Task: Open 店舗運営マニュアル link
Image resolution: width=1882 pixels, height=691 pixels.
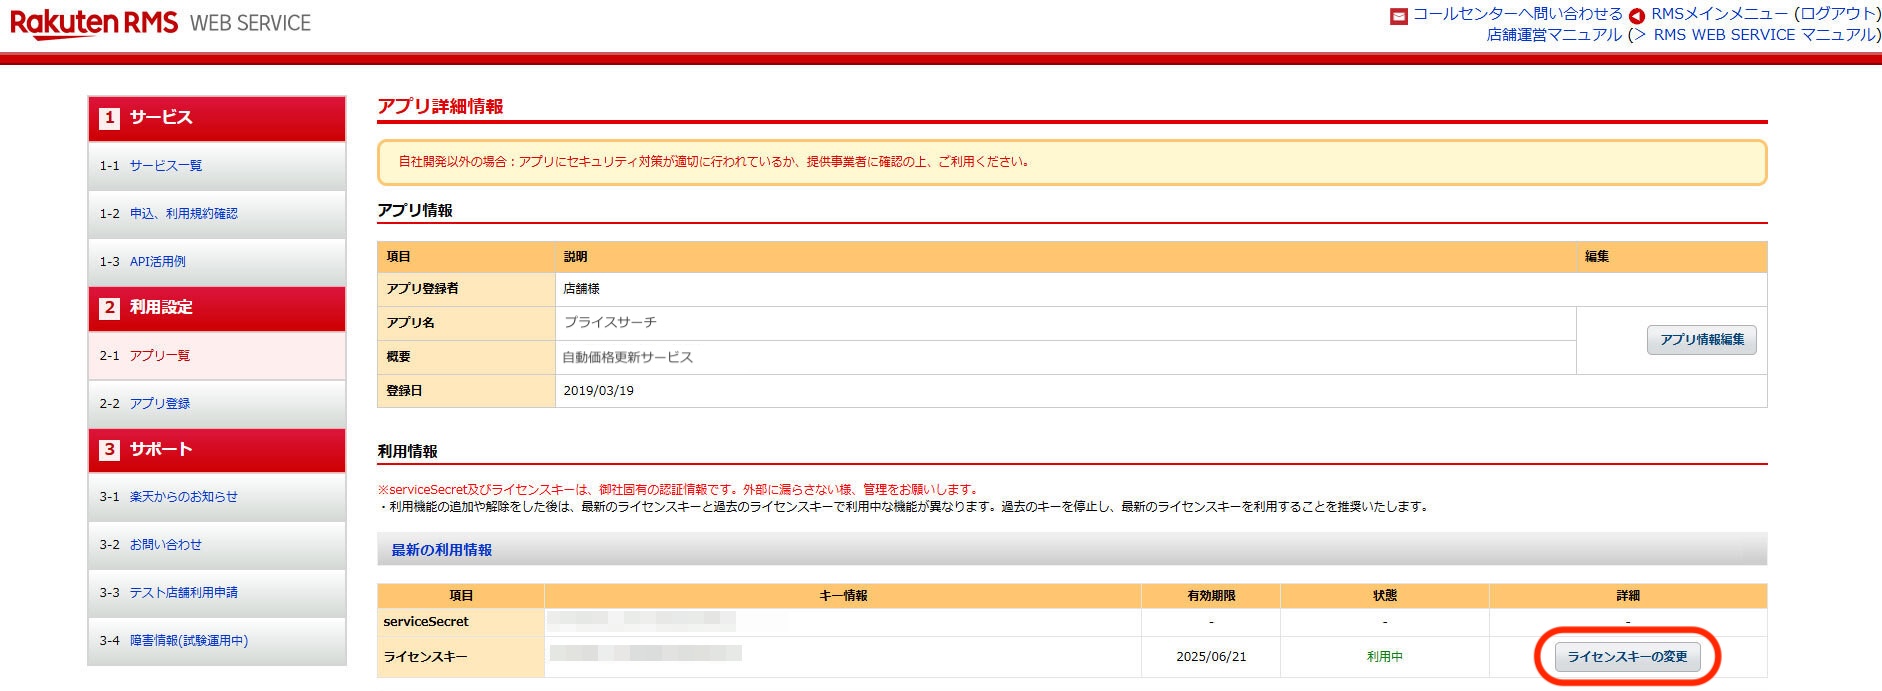Action: click(x=1554, y=35)
